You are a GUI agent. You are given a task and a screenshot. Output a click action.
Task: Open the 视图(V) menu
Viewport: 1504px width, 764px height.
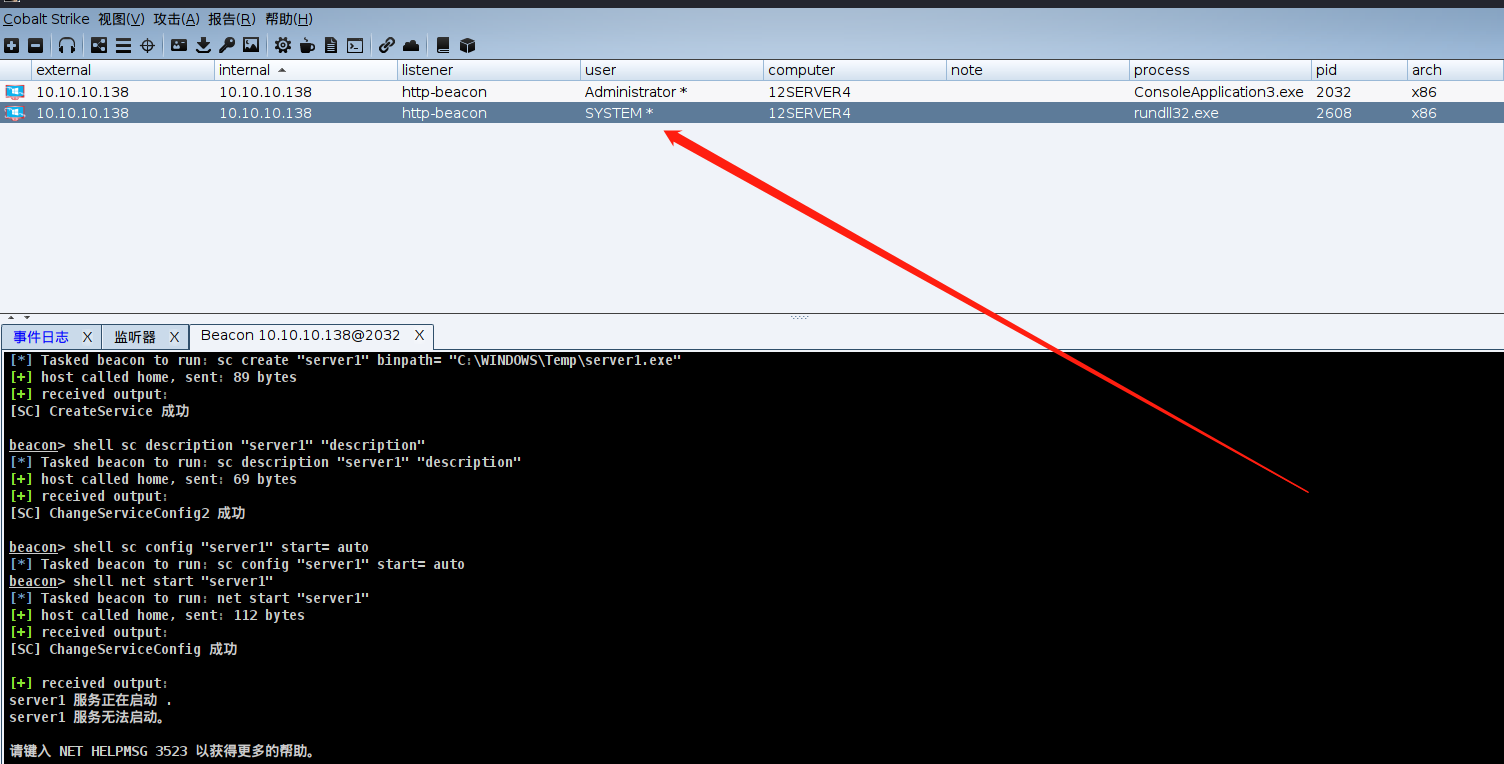click(121, 19)
